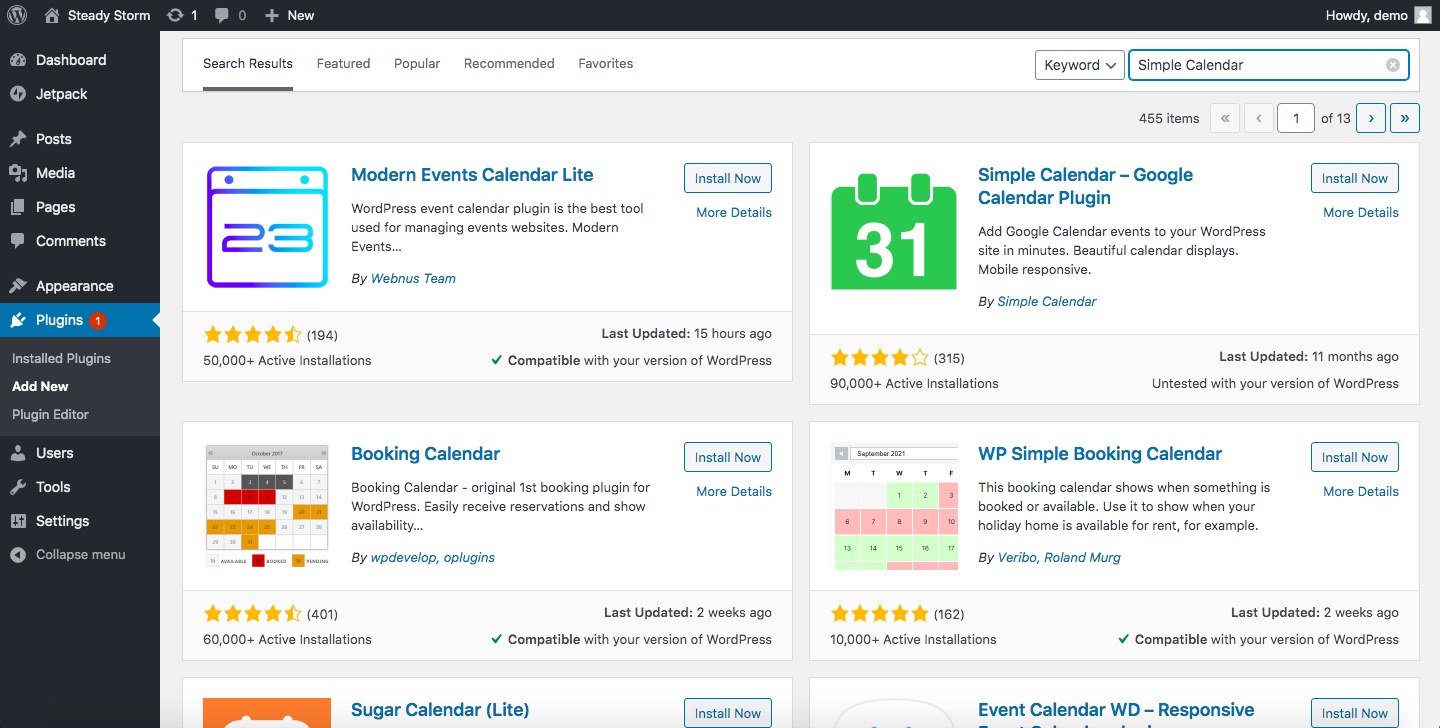Viewport: 1440px width, 728px height.
Task: Open the Veribo author link
Action: 1017,558
